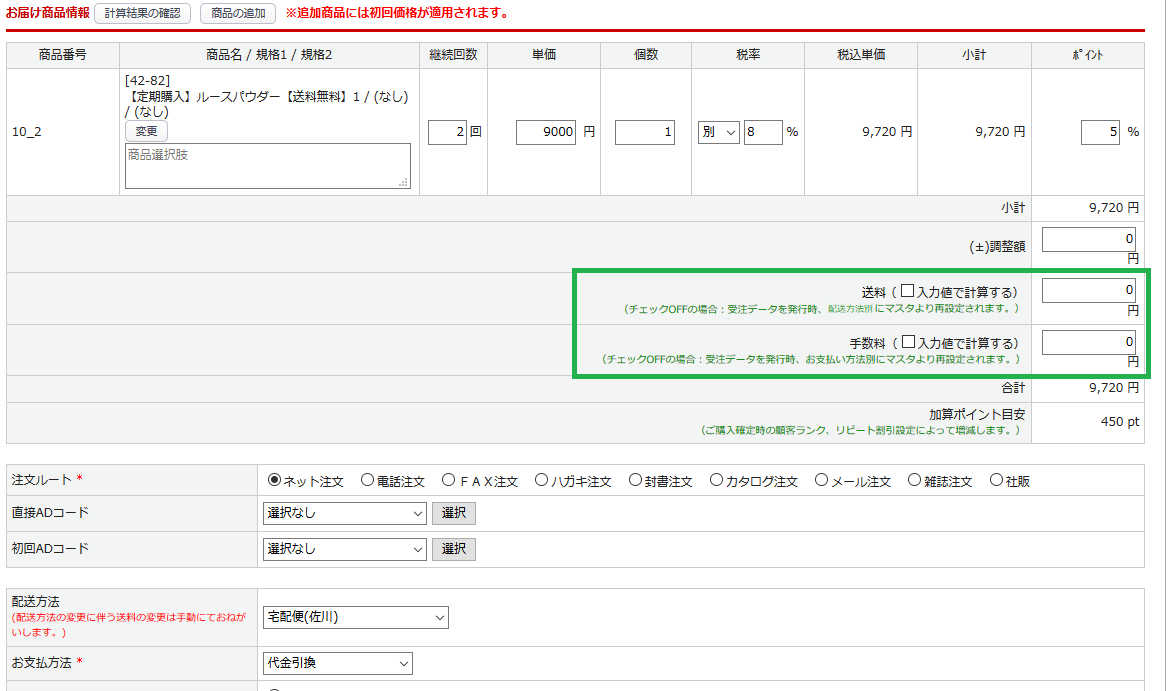Click the tax rate percent field
The height and width of the screenshot is (691, 1170).
tap(763, 132)
